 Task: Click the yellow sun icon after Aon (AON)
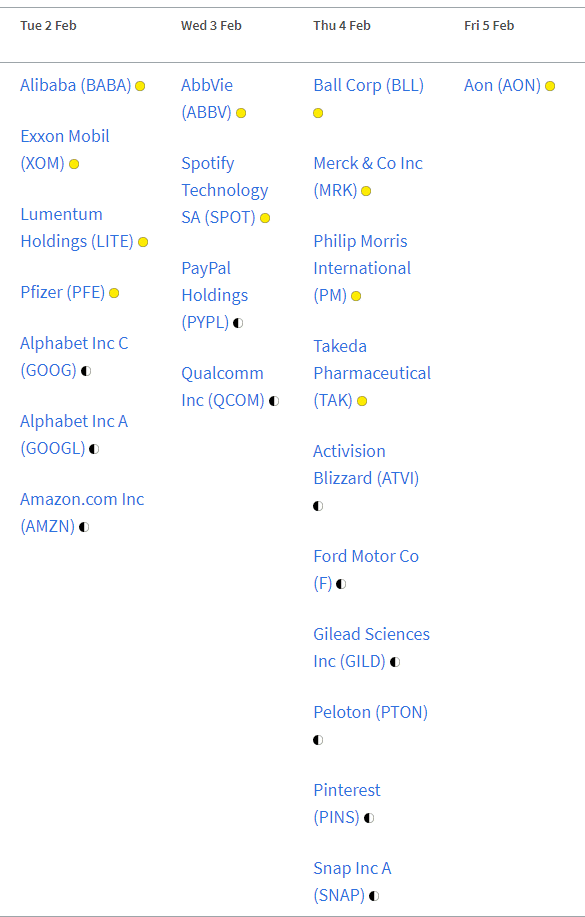tap(550, 86)
